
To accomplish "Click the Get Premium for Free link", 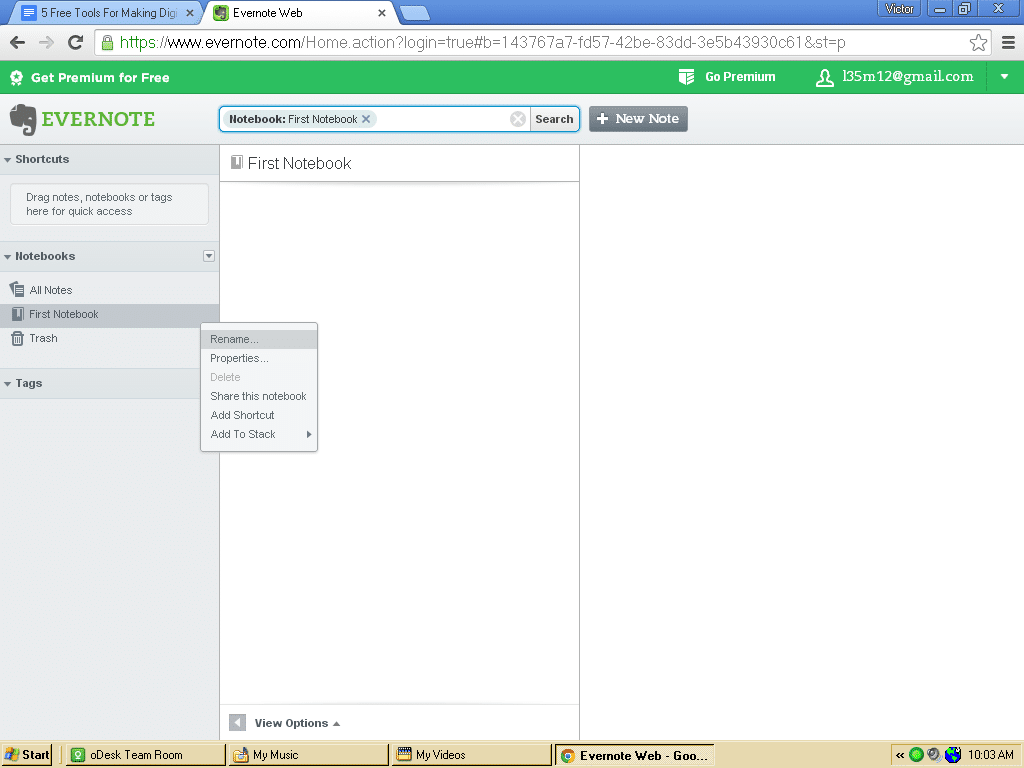I will pos(100,78).
